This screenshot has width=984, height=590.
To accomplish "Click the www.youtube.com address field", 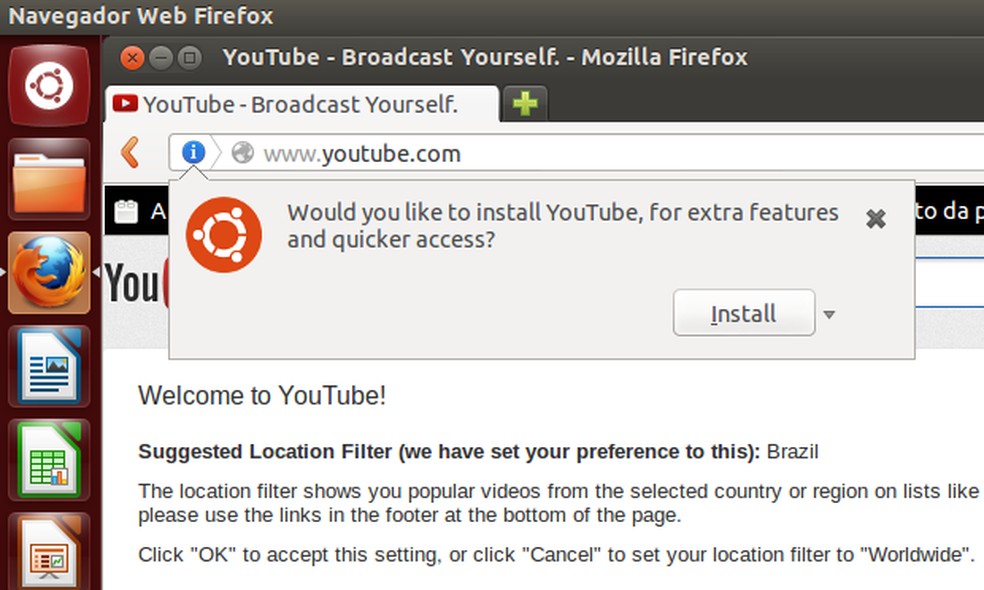I will (x=600, y=153).
